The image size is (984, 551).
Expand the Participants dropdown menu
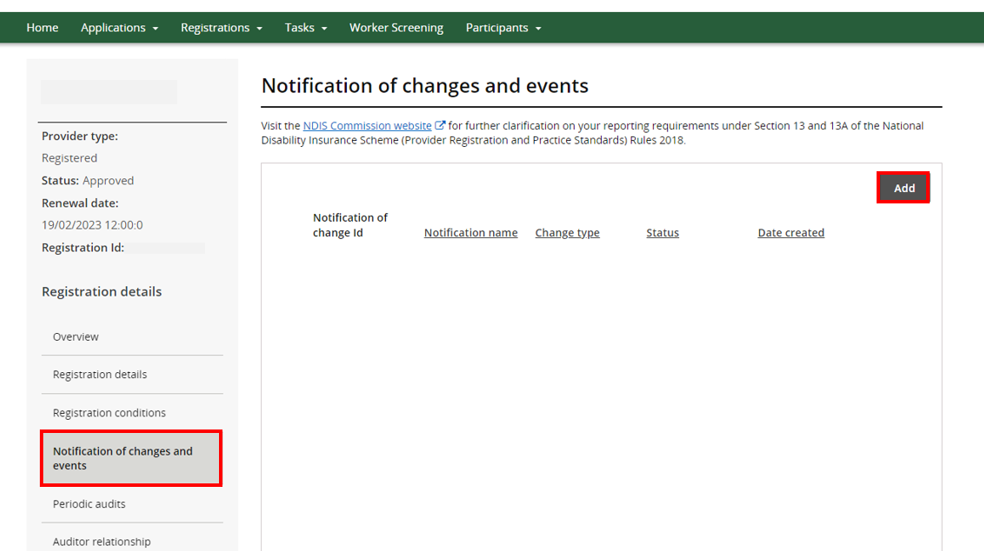pyautogui.click(x=503, y=28)
